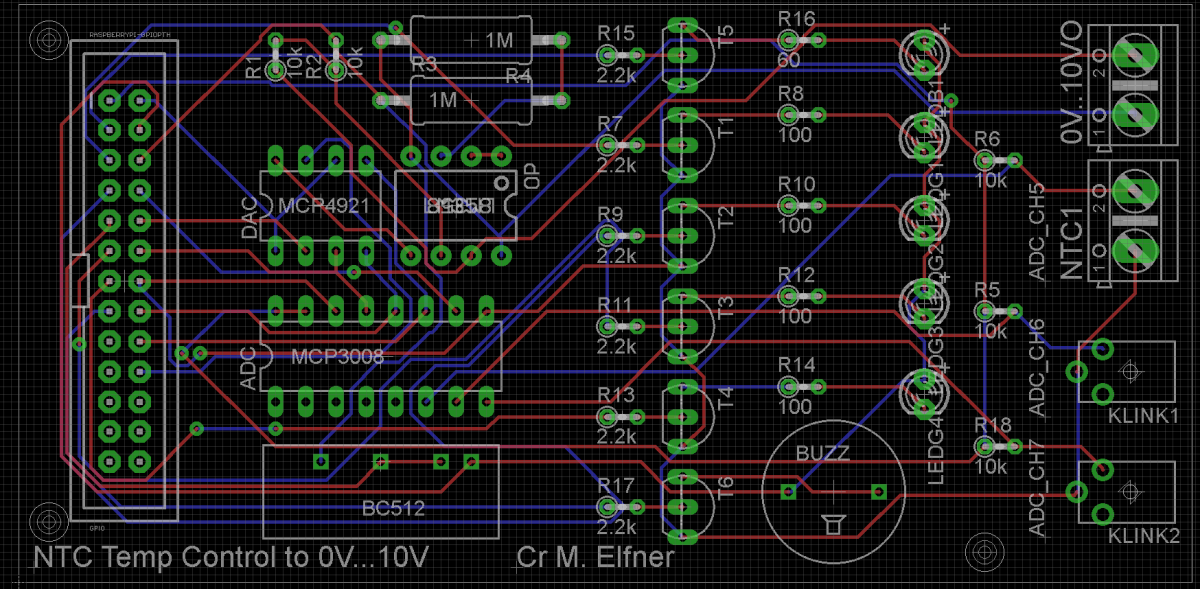
Task: Click the crosshair symbol of the KLINK2 jack
Action: 1131,491
